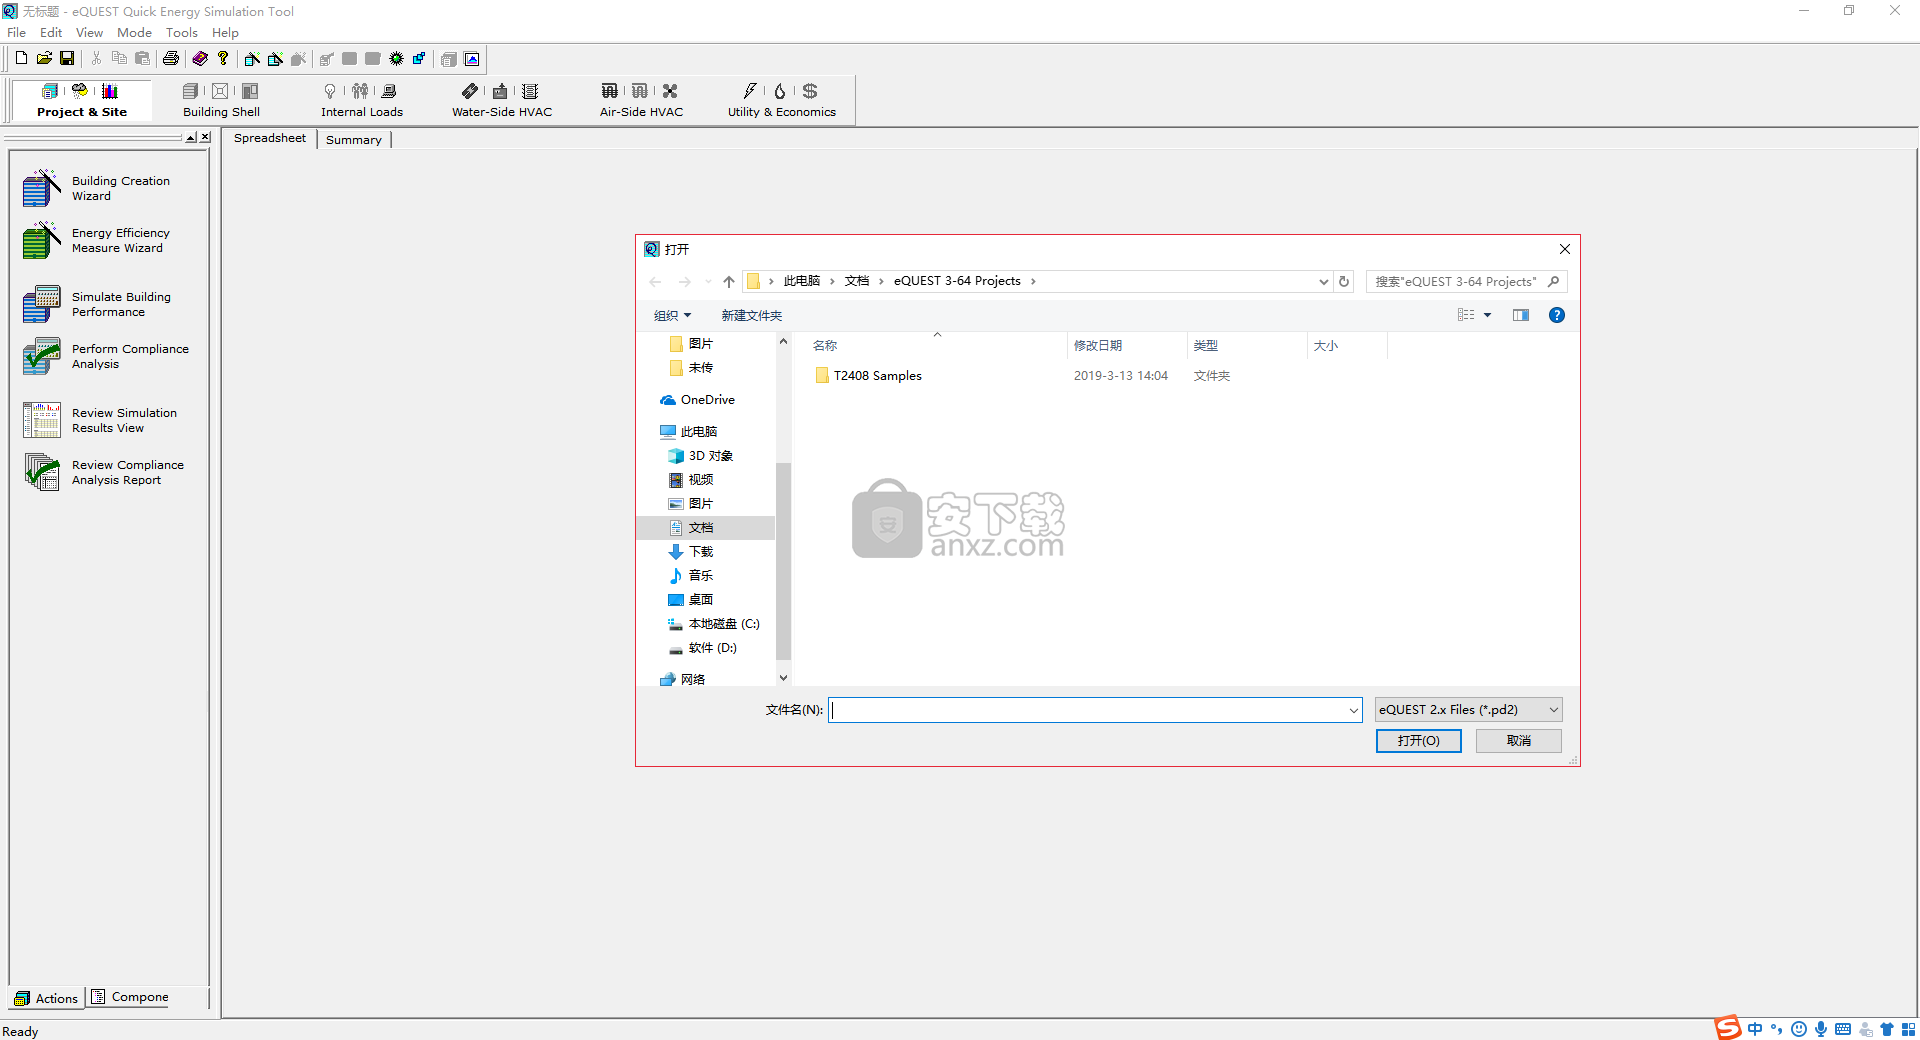Expand the chevron after eQUEST 3-64 Projects
The width and height of the screenshot is (1920, 1040).
pos(1033,281)
